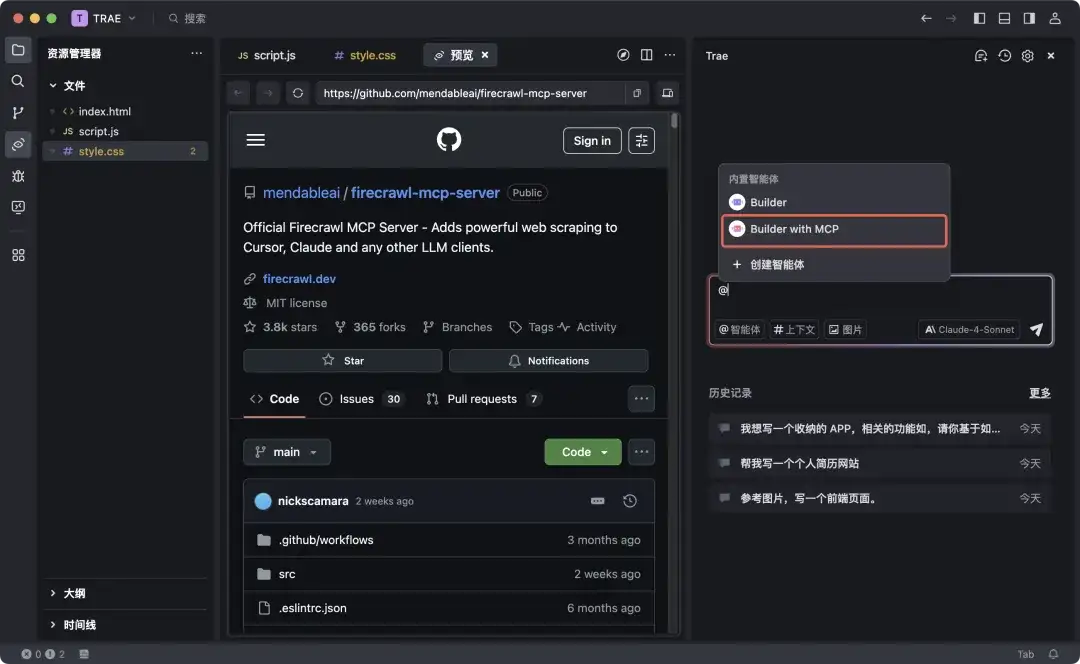This screenshot has height=664, width=1080.
Task: Open the debug bug icon in activity bar
Action: 18,176
